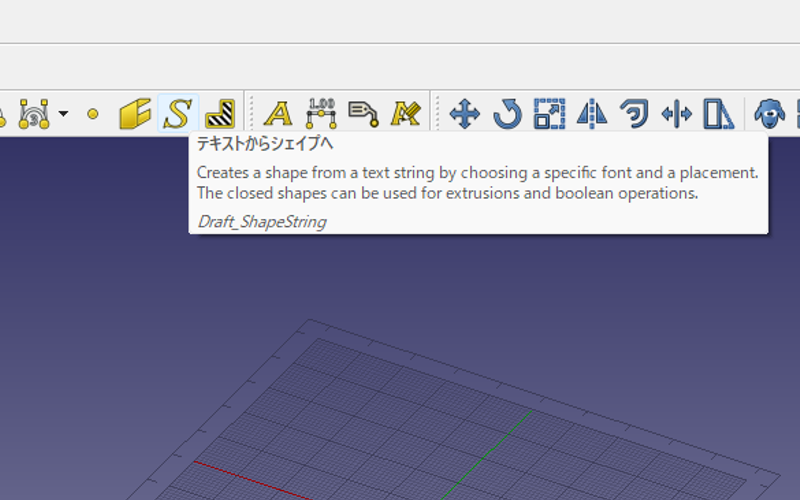800x500 pixels.
Task: Click the Scale tool icon
Action: (549, 114)
